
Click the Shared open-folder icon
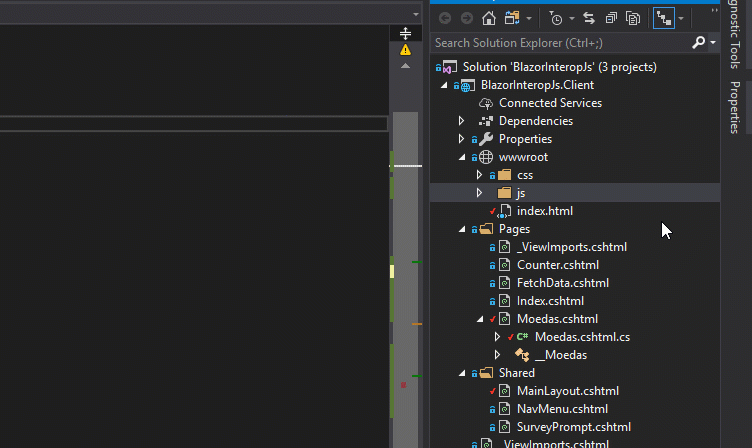[x=486, y=373]
